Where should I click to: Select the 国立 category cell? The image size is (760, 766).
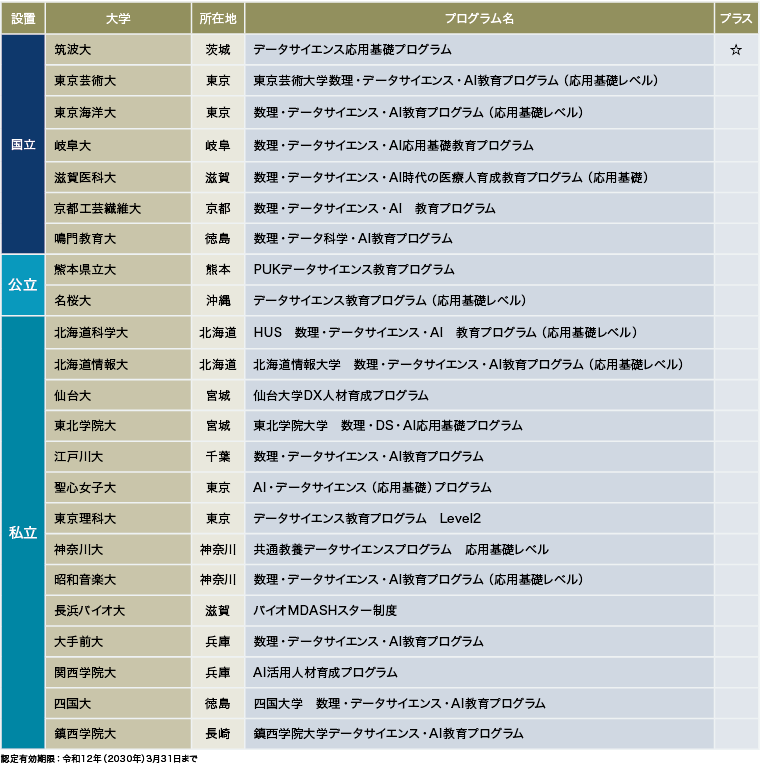click(x=23, y=144)
